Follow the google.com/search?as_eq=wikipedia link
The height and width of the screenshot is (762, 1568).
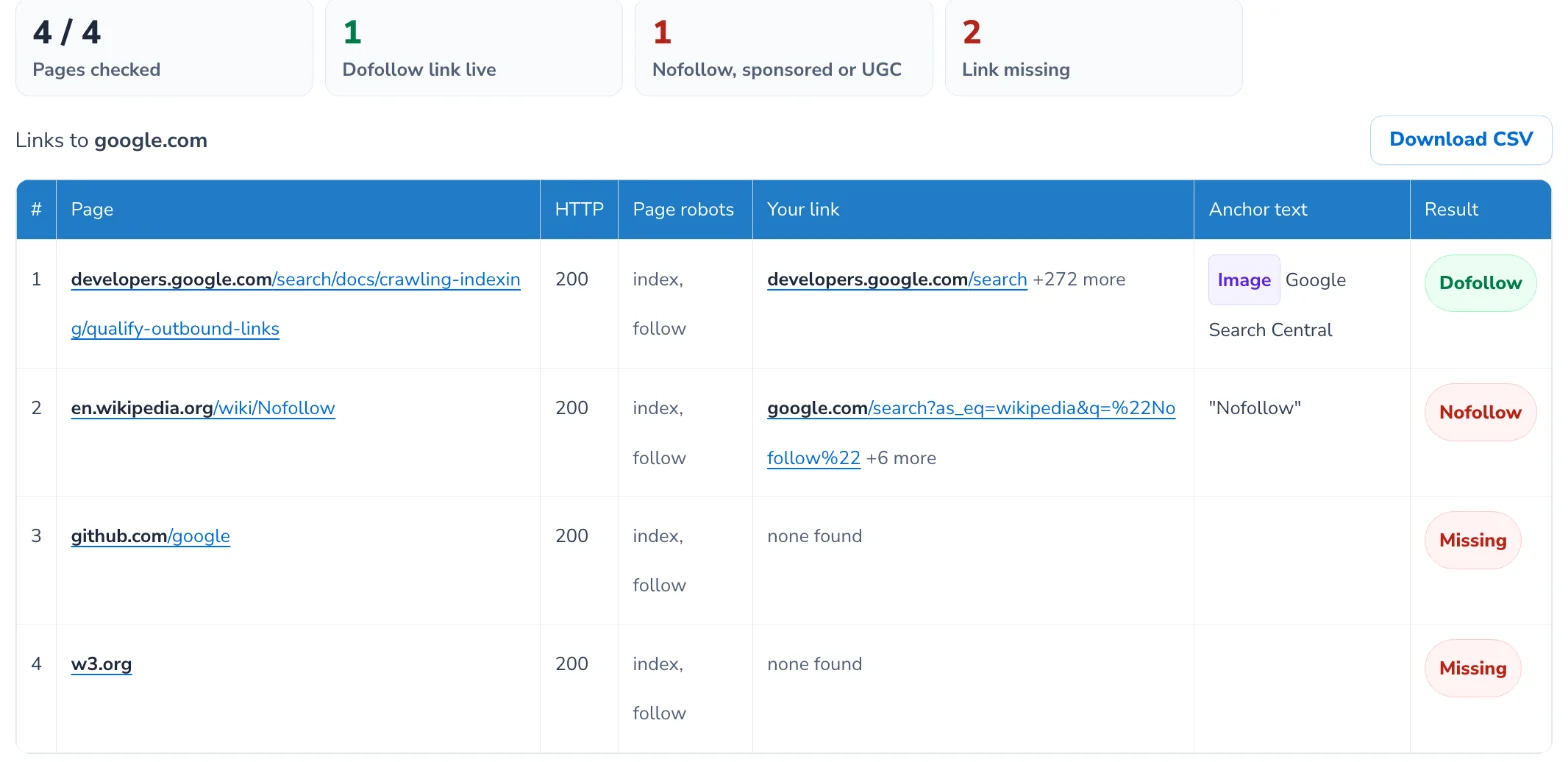tap(971, 433)
